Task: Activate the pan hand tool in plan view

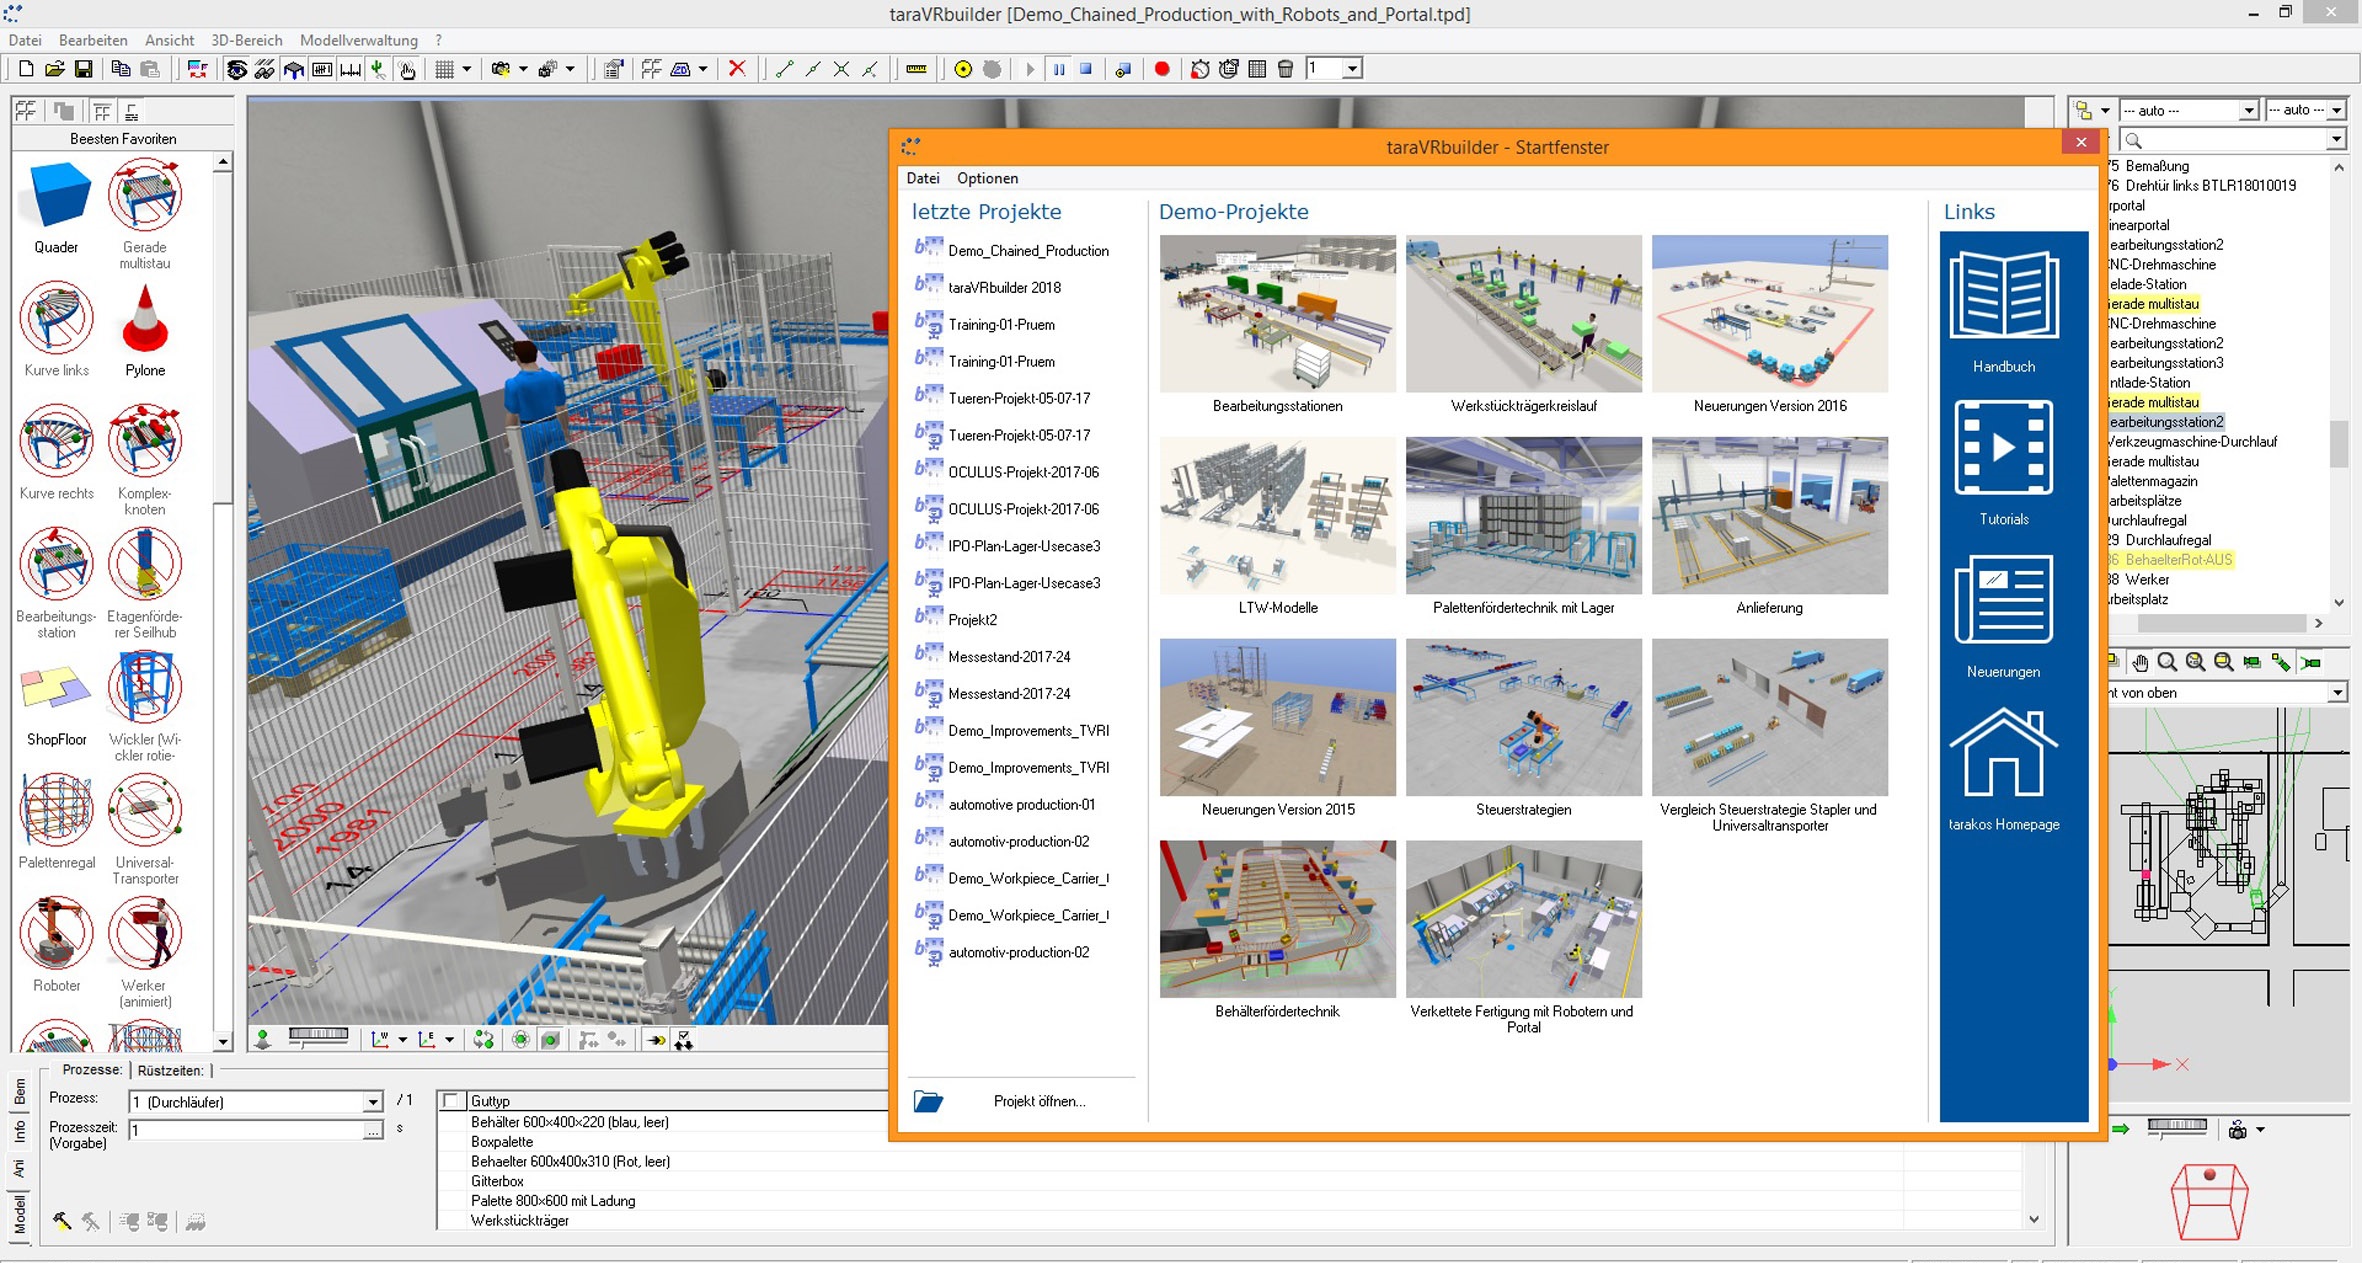Action: pyautogui.click(x=2140, y=662)
